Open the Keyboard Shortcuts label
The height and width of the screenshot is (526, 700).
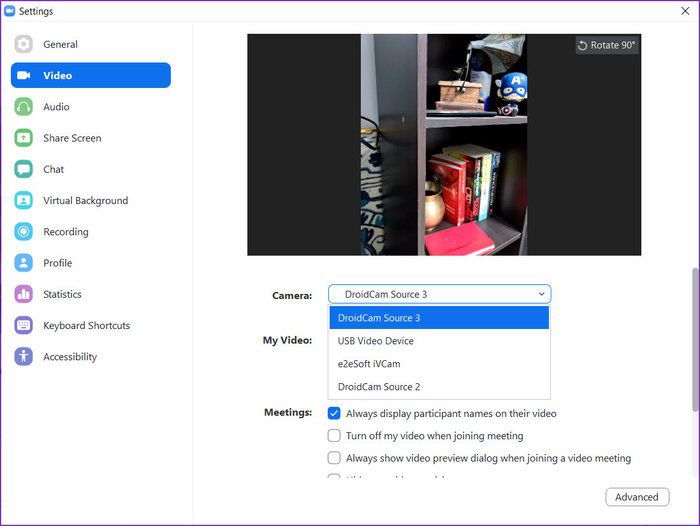point(87,326)
